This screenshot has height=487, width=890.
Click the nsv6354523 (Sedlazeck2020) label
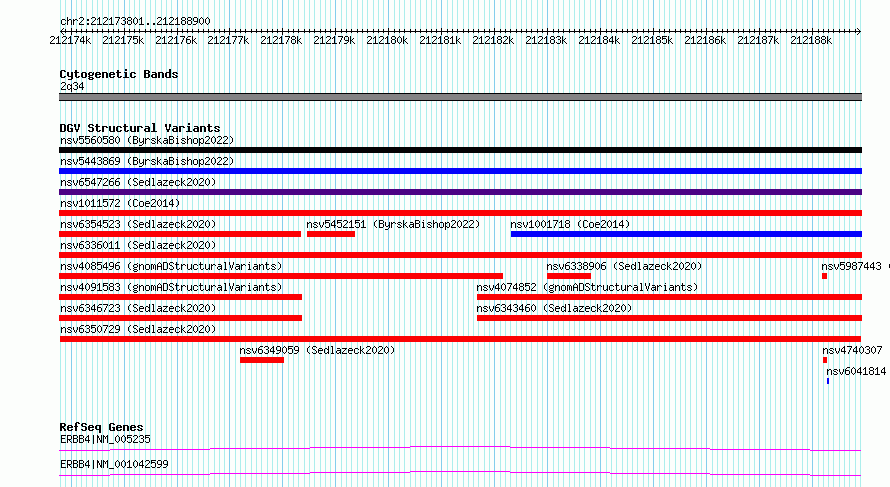[138, 224]
